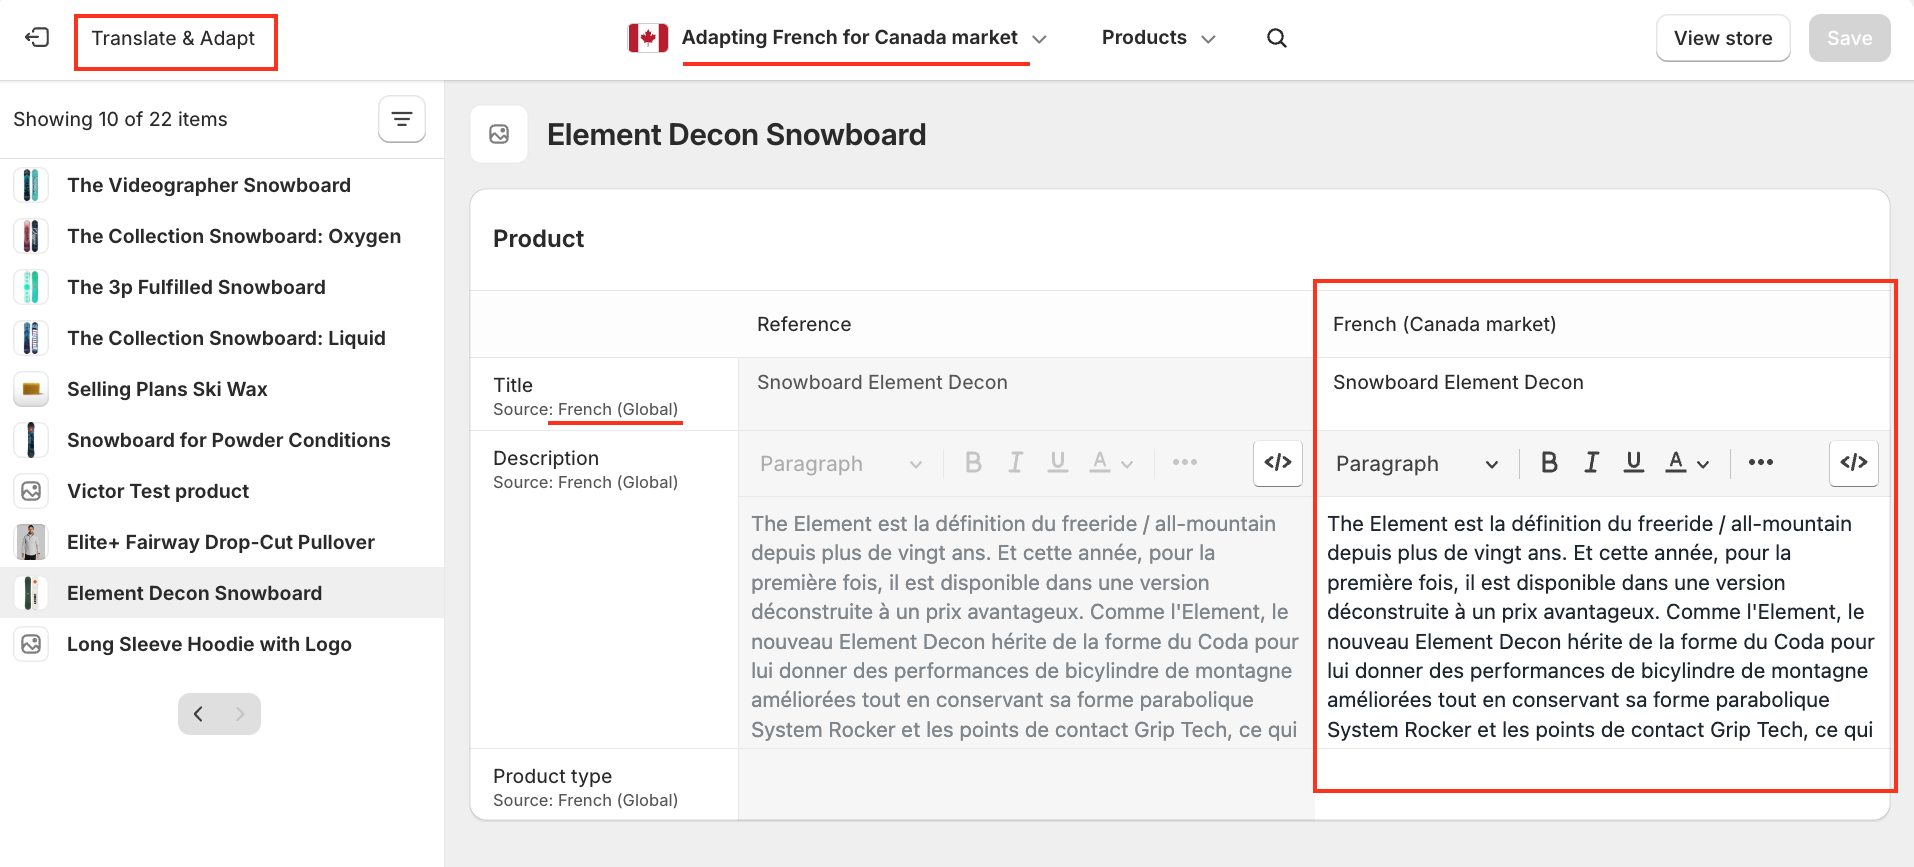Click Victor Test product placeholder icon
This screenshot has width=1914, height=867.
31,491
